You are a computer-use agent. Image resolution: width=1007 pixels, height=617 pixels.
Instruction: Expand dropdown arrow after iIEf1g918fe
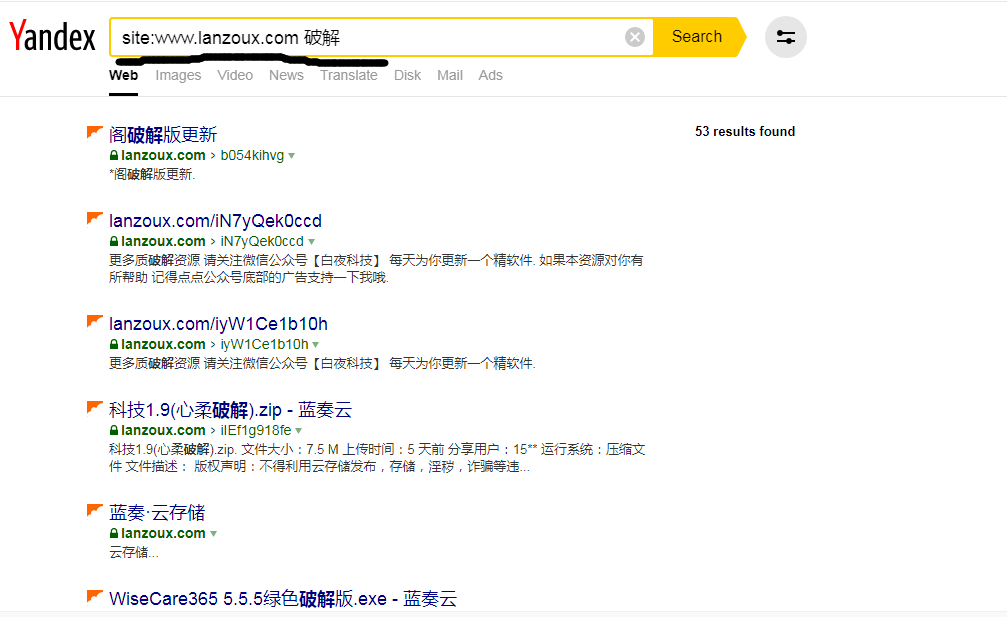(299, 431)
